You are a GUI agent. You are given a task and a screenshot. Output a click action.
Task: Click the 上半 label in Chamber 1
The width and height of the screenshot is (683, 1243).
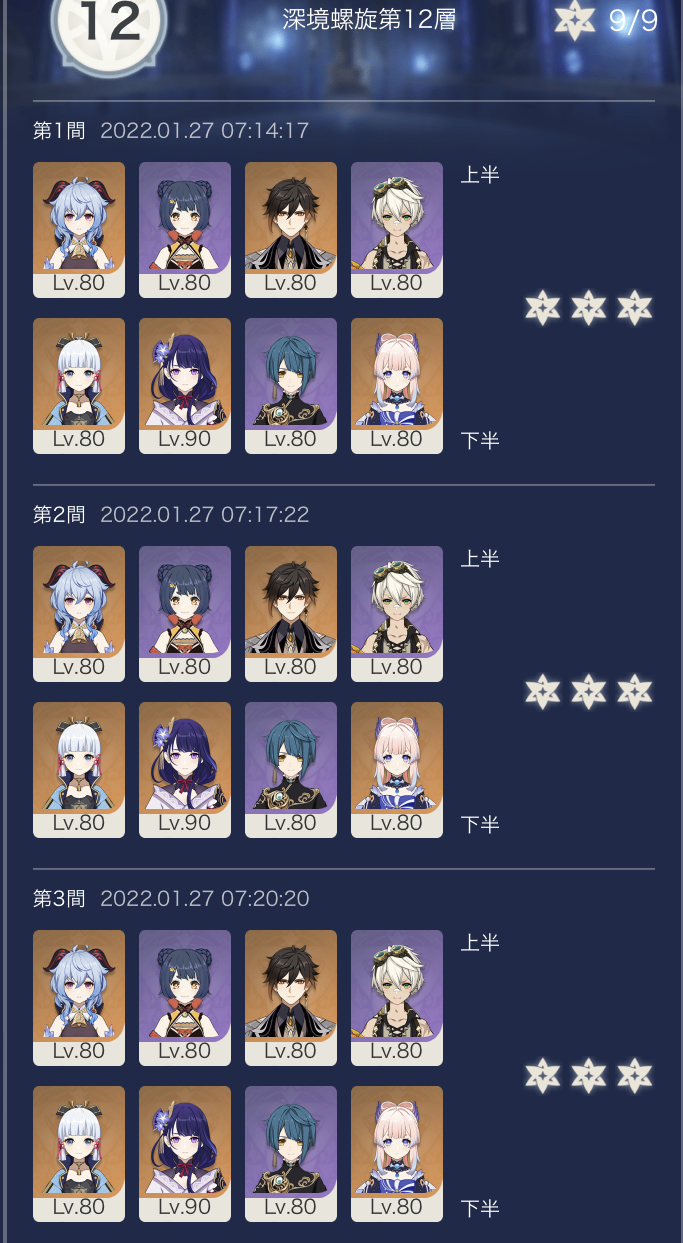(480, 175)
